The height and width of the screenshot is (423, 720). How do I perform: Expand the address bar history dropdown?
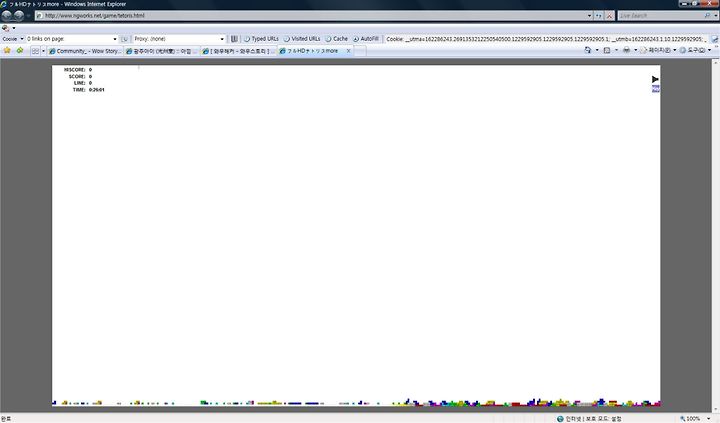pos(590,16)
